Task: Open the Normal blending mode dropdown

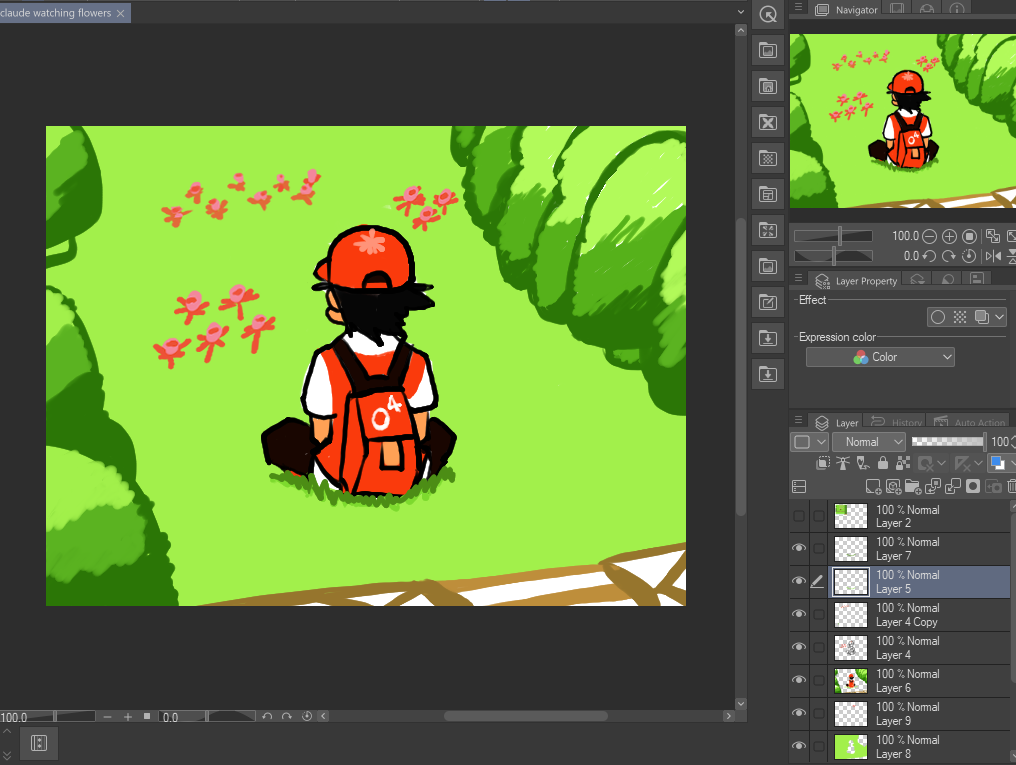Action: [868, 442]
